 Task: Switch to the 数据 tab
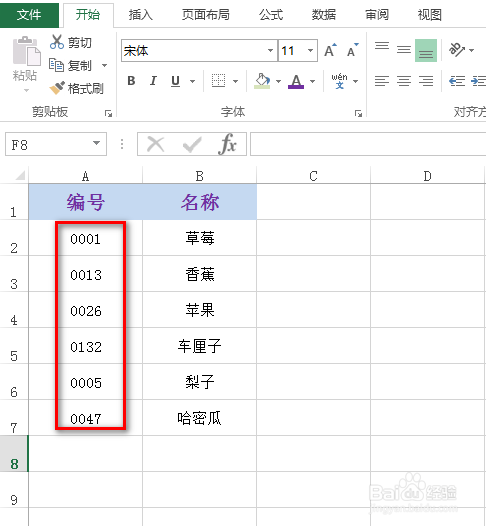click(324, 15)
